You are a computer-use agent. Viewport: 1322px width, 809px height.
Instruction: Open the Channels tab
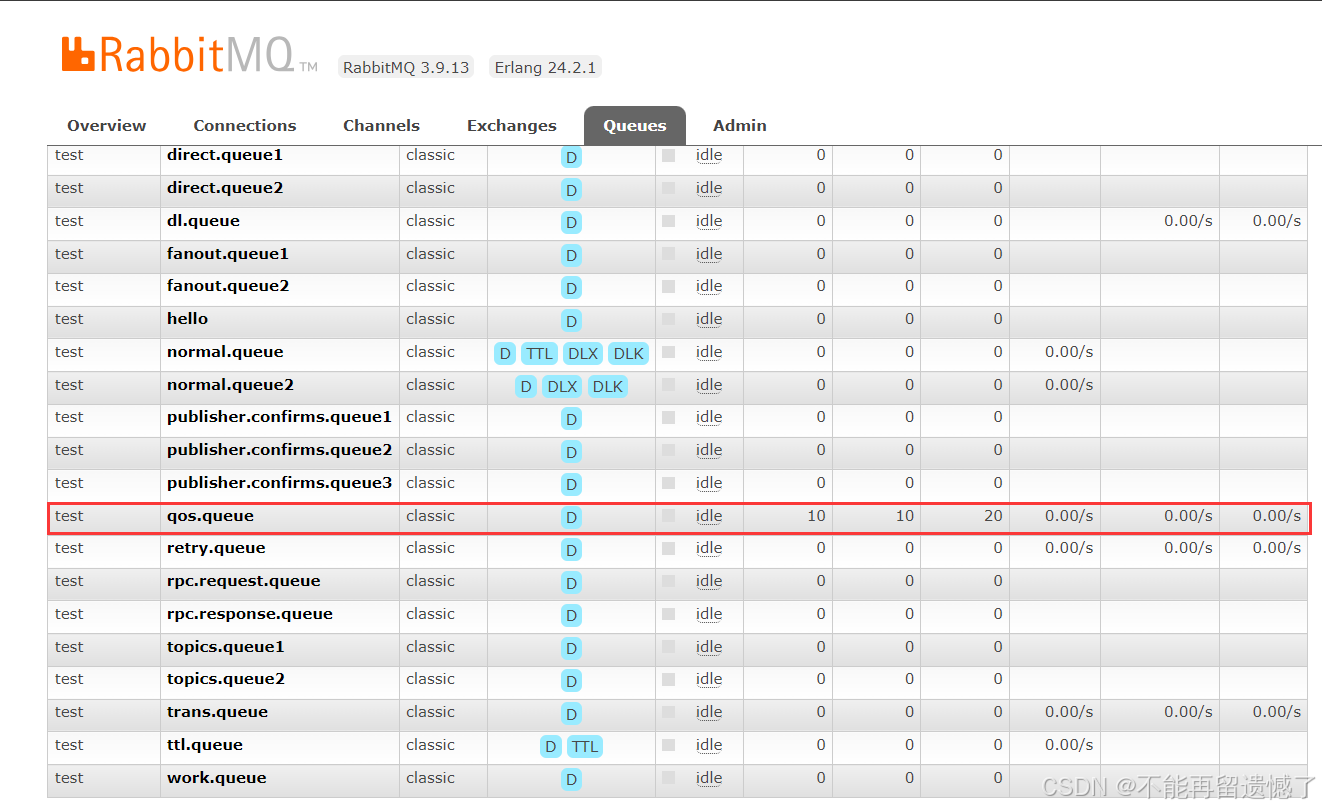[x=381, y=126]
